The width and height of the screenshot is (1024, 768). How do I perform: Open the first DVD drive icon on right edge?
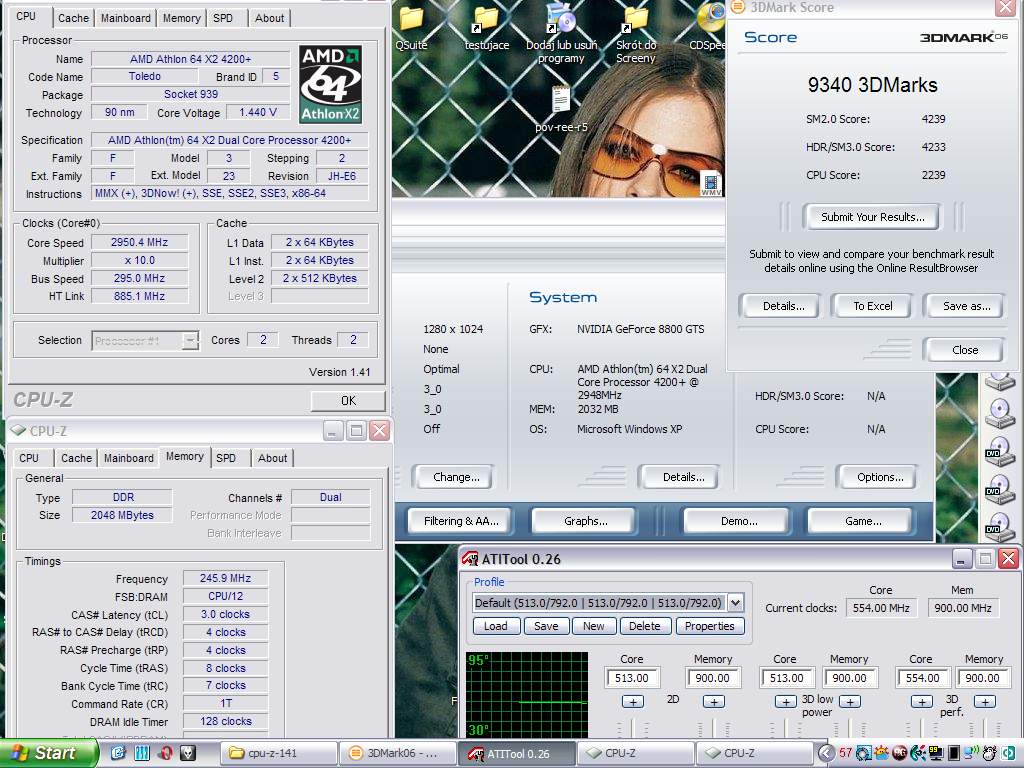[1000, 452]
